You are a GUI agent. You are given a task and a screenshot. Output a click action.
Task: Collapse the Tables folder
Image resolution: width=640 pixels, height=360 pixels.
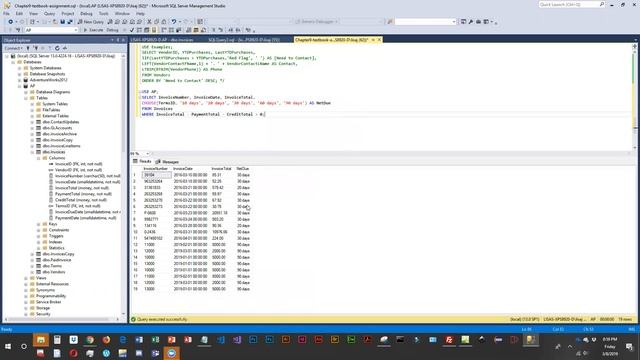click(26, 98)
